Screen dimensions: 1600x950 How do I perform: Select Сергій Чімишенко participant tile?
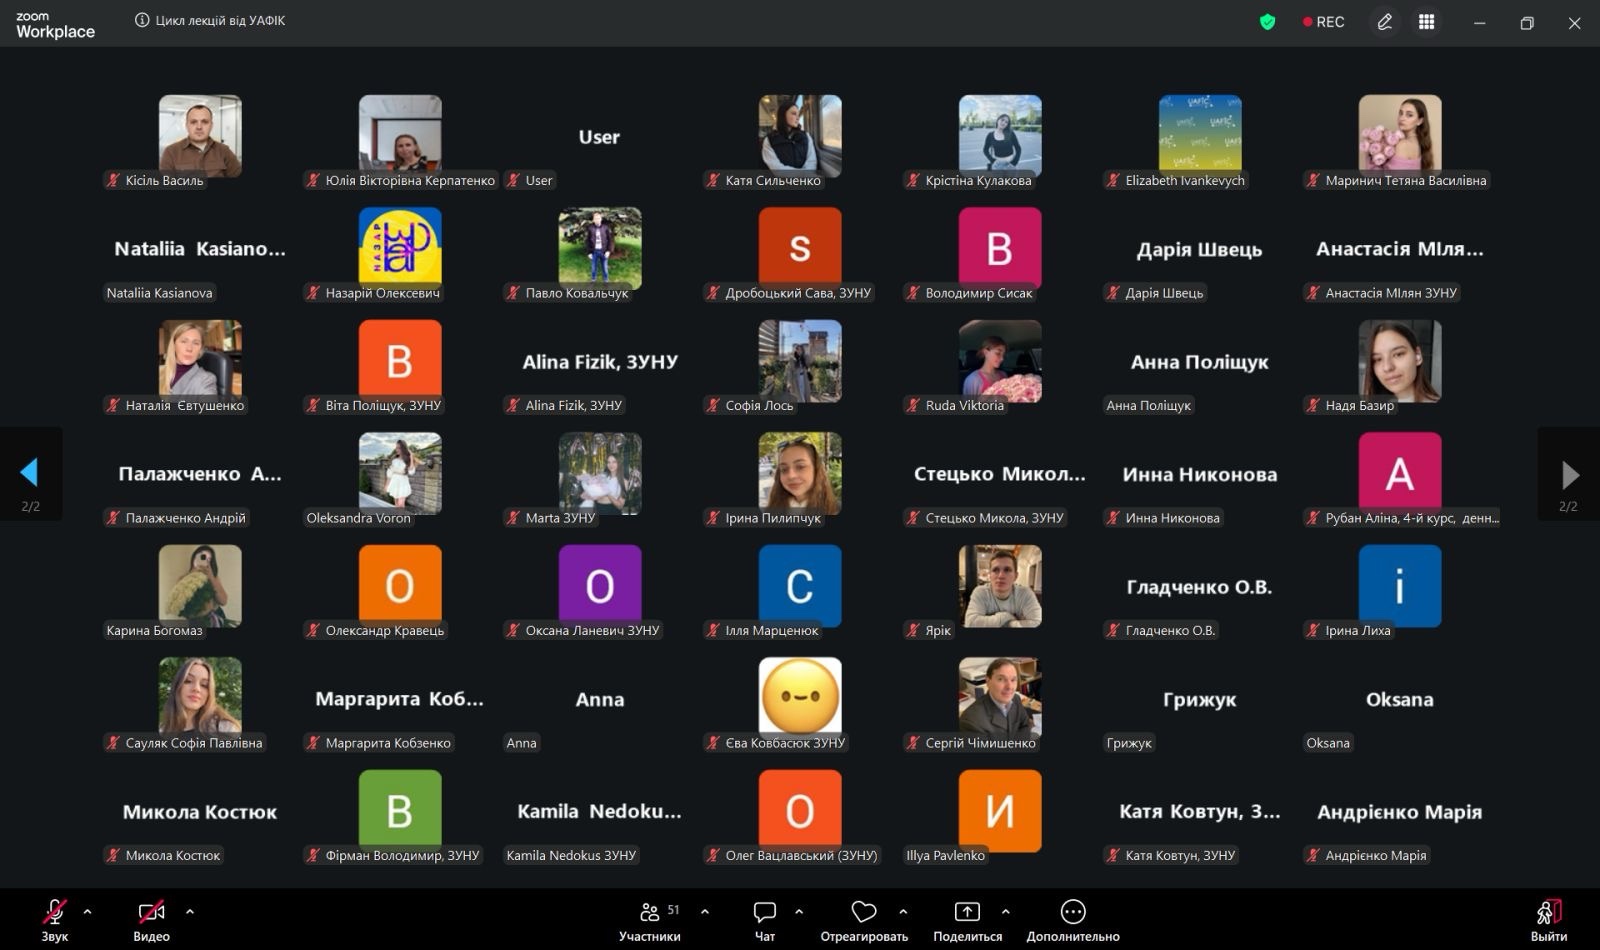1000,697
